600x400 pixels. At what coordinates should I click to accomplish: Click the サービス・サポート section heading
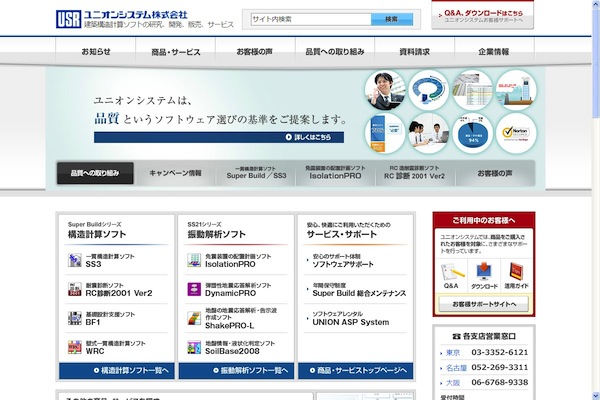click(x=342, y=234)
